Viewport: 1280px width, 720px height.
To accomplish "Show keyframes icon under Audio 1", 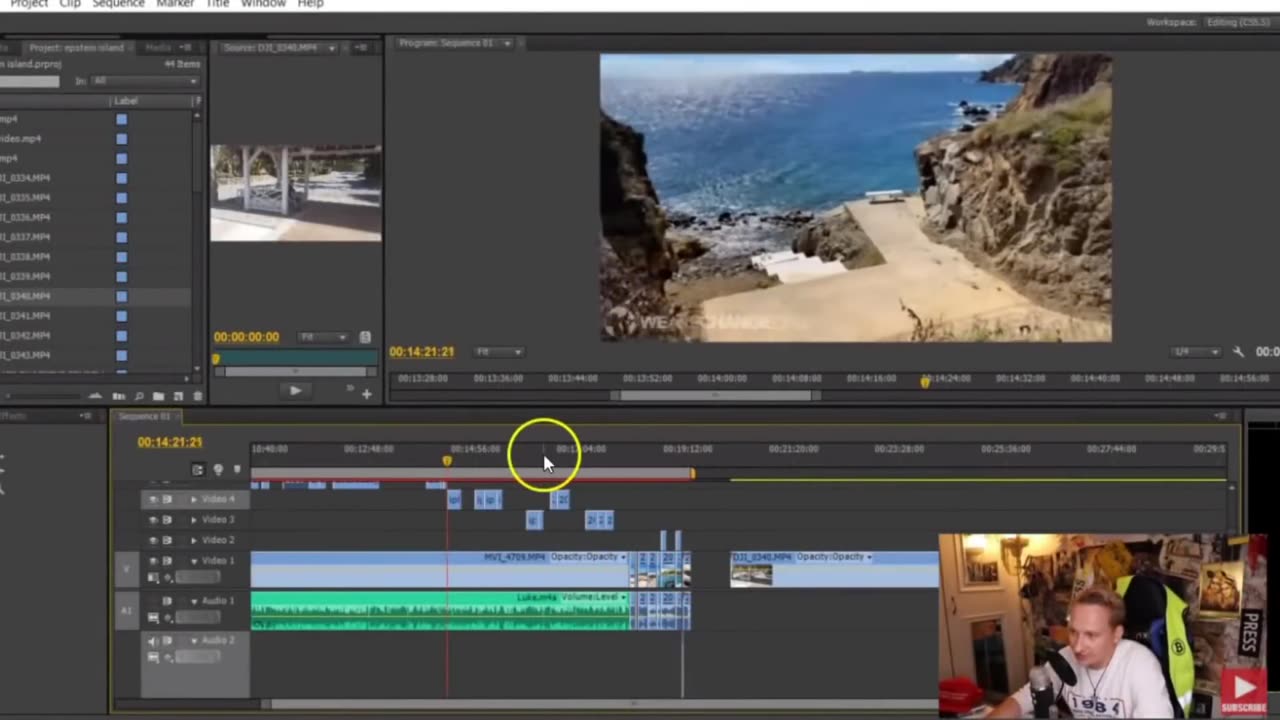I will 168,618.
